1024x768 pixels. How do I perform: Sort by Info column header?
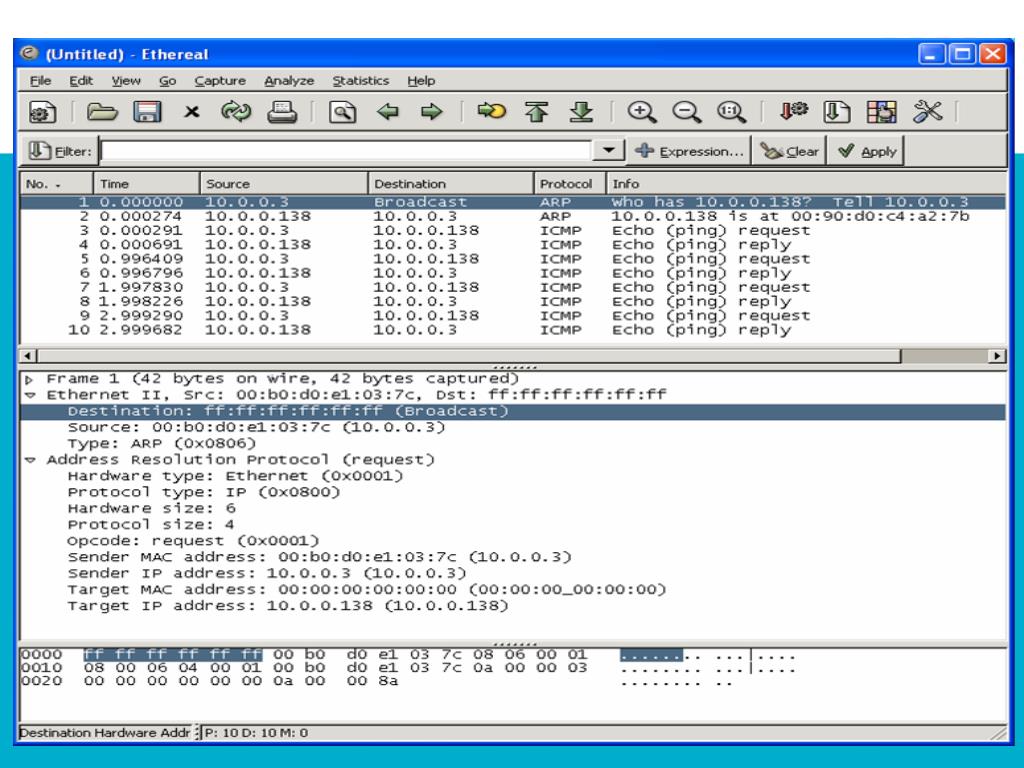click(807, 184)
